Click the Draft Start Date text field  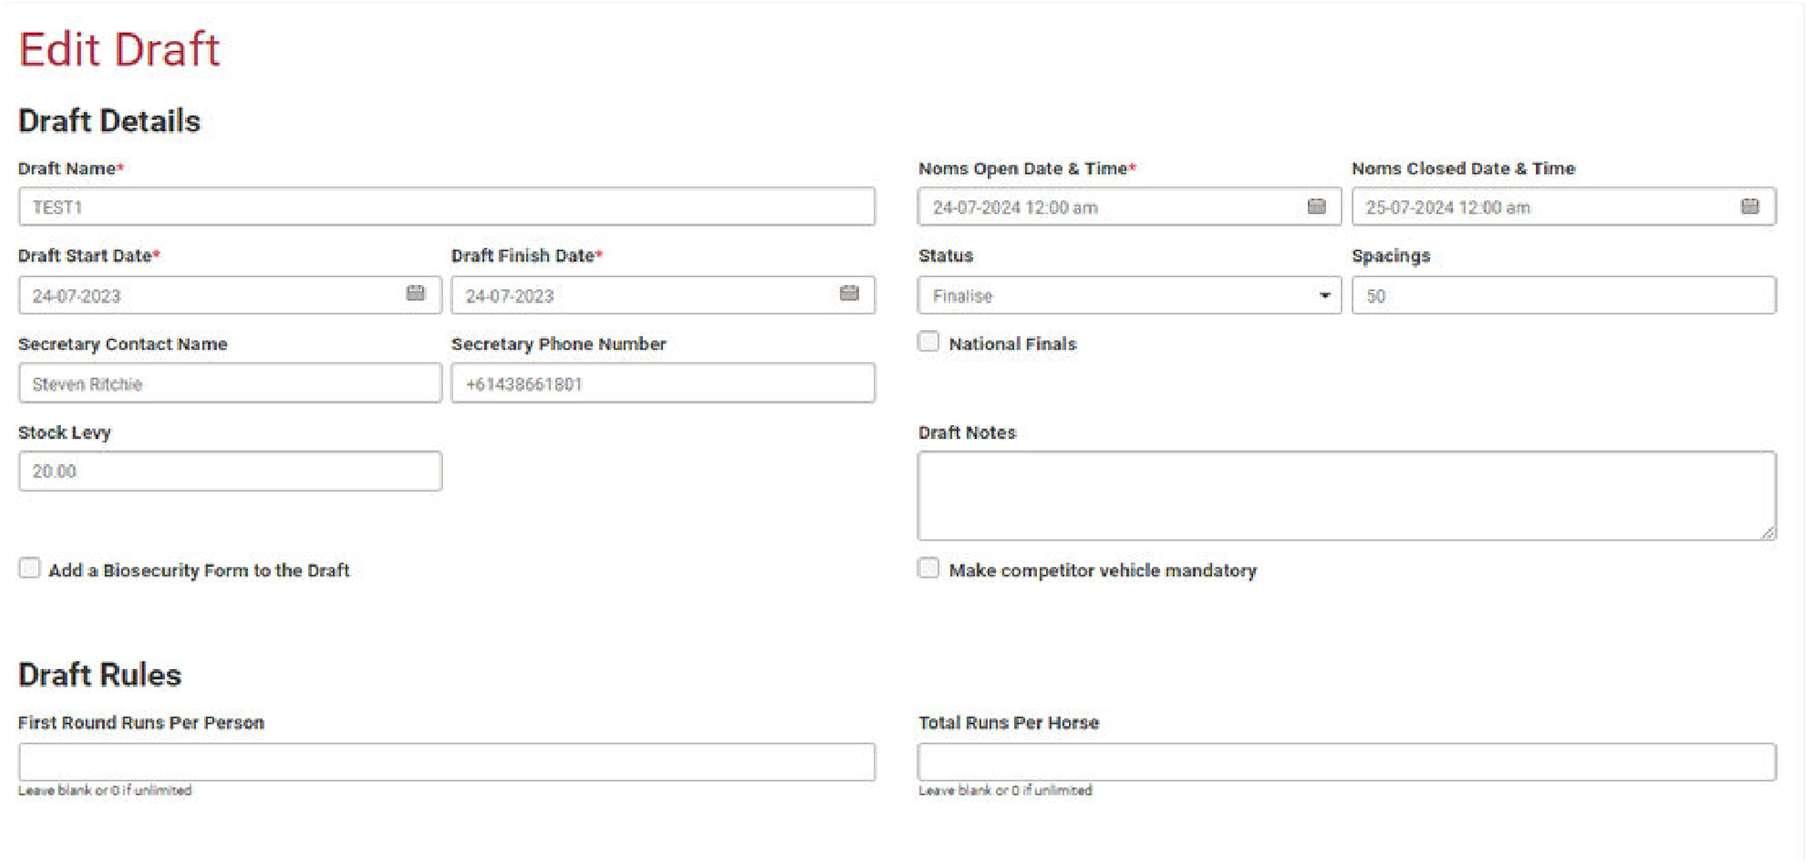click(x=200, y=295)
